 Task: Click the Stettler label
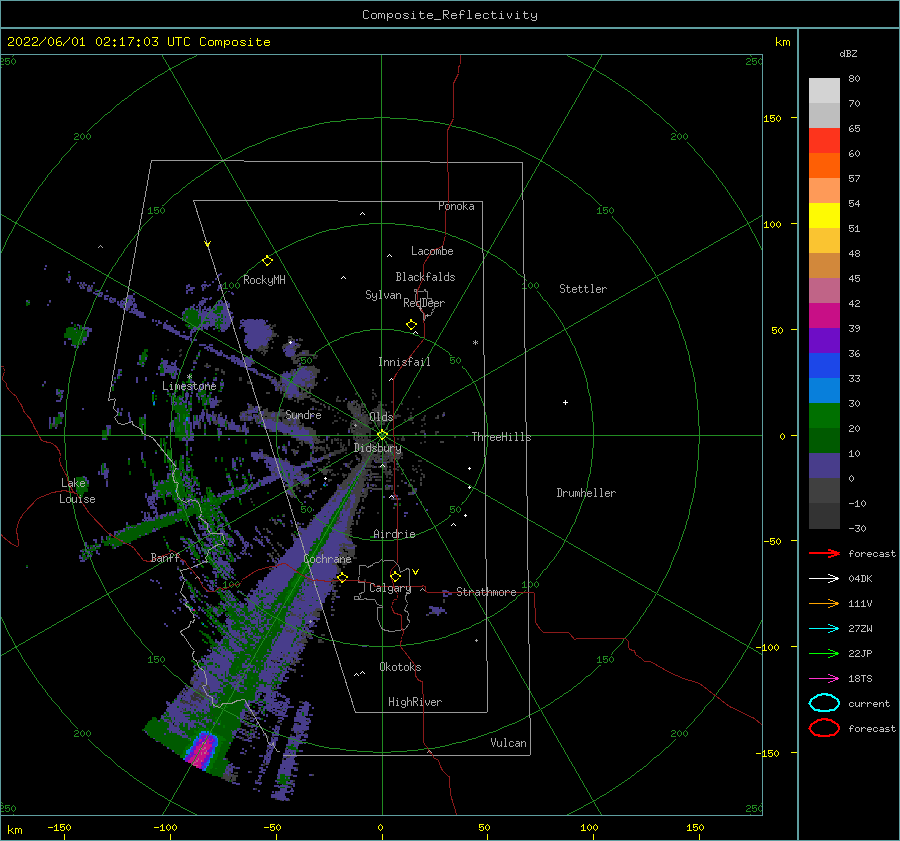(583, 289)
